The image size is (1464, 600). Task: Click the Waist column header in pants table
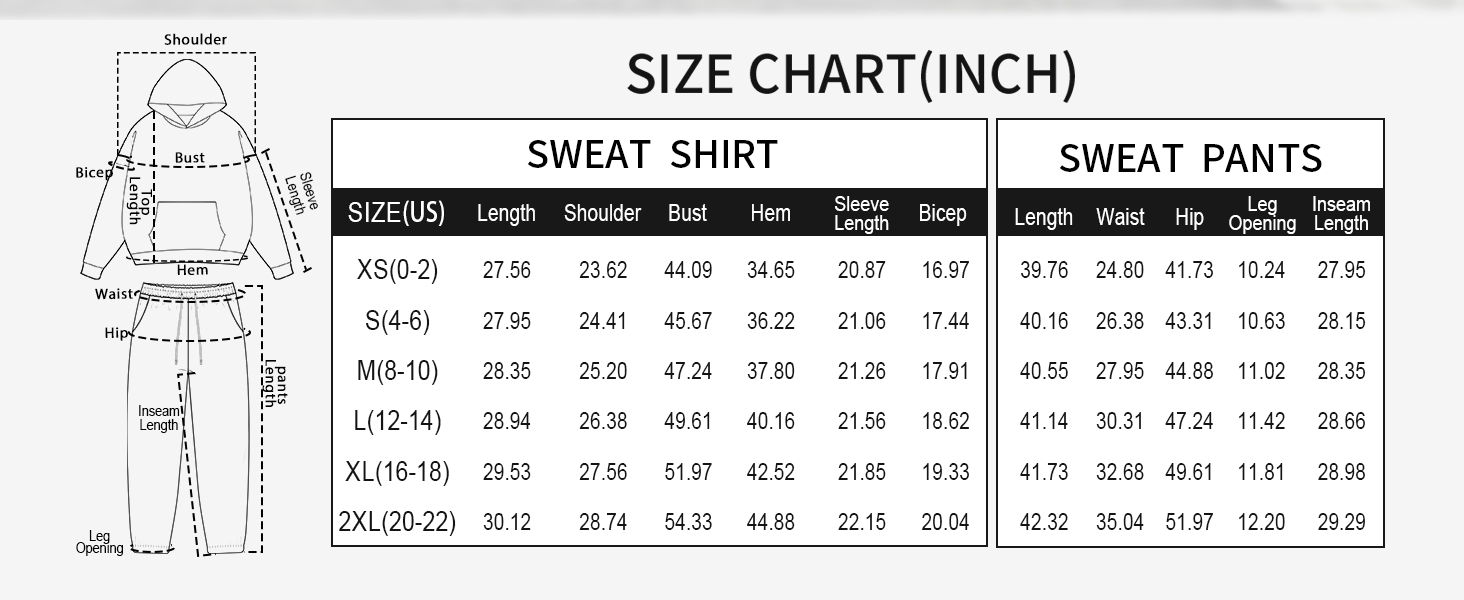pos(1120,217)
